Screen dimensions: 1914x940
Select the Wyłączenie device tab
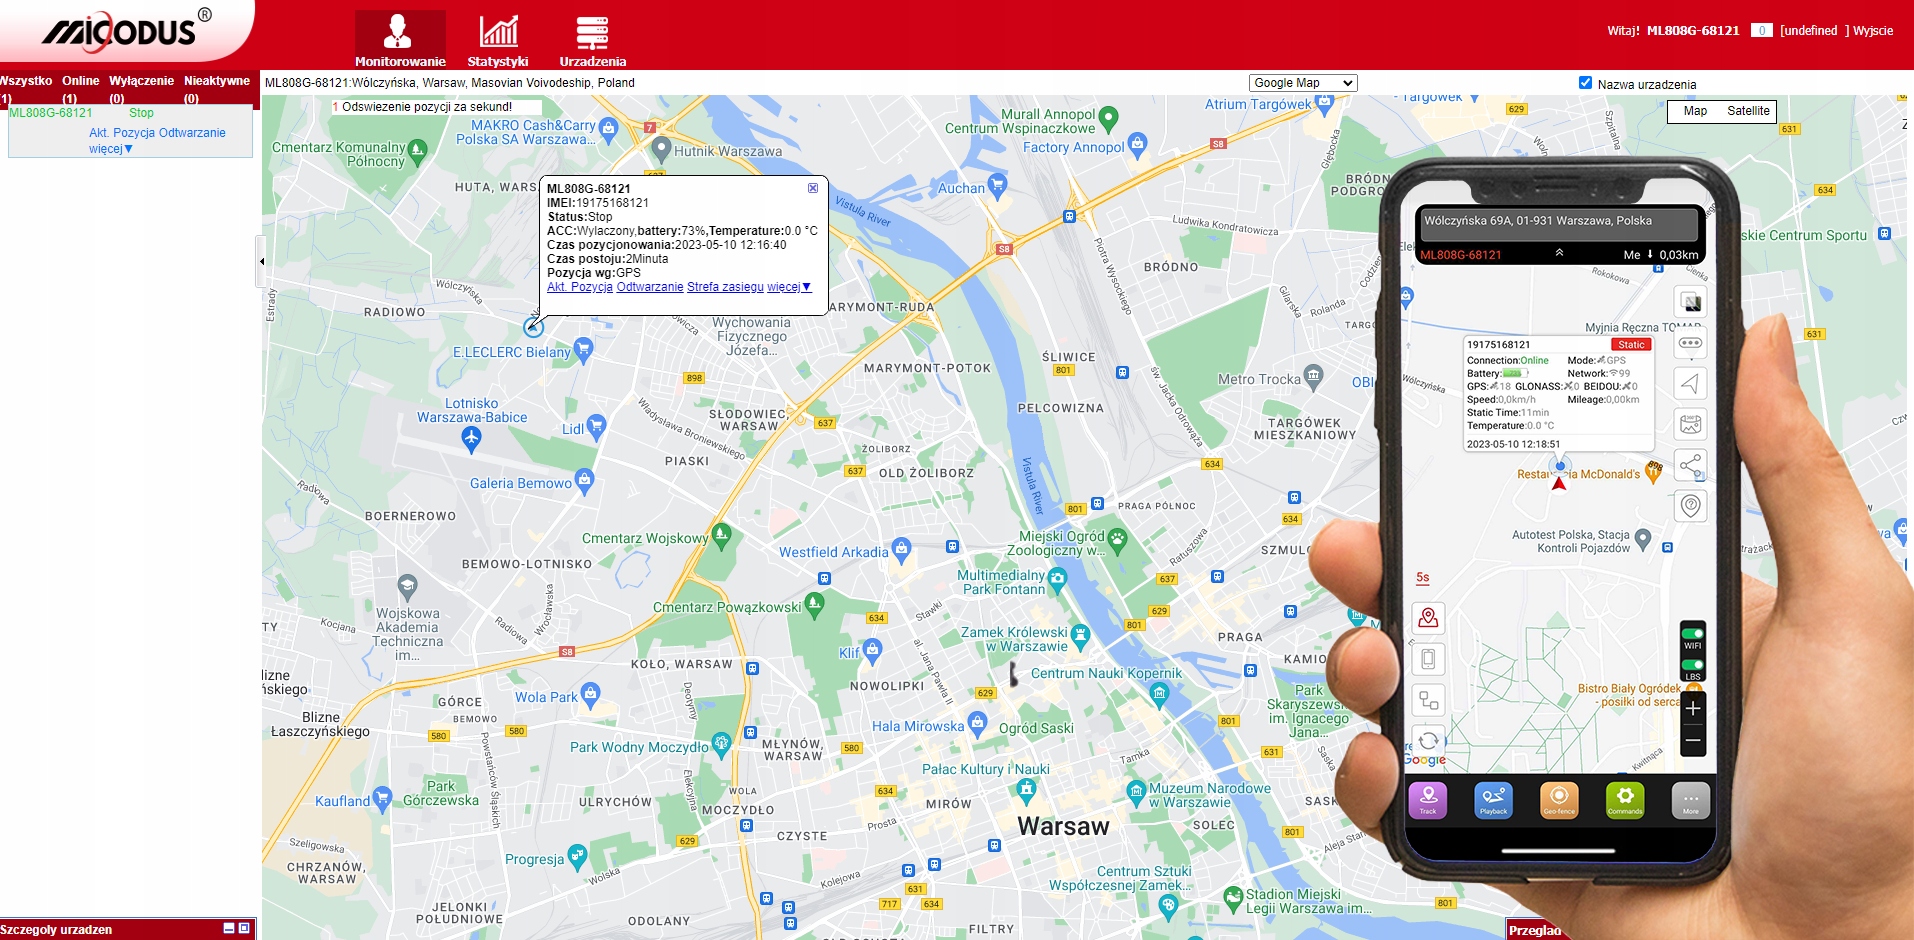pos(141,88)
